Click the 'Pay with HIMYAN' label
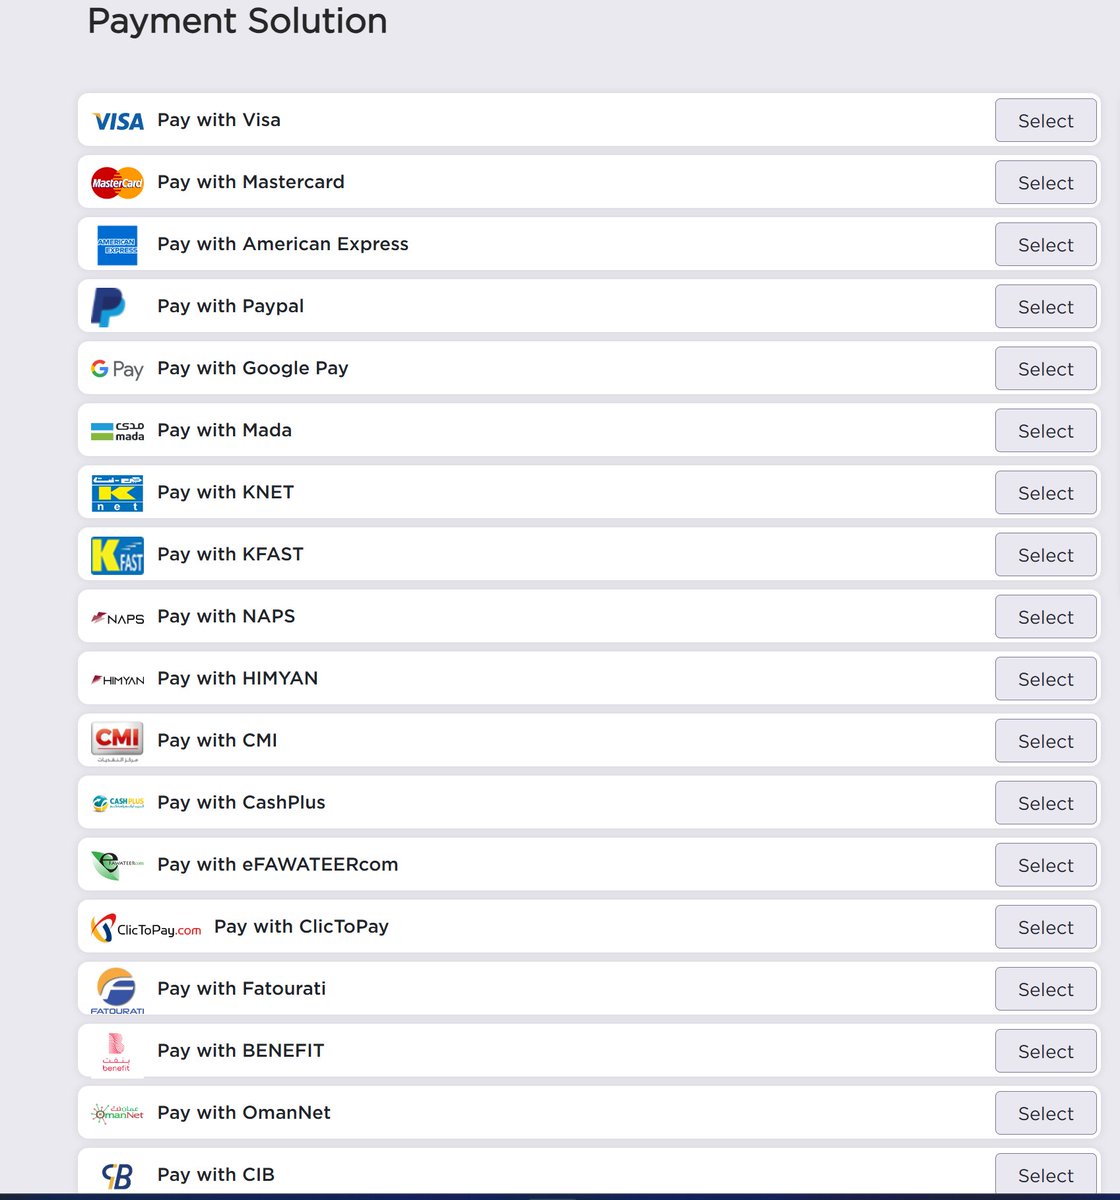Viewport: 1120px width, 1200px height. [x=238, y=678]
